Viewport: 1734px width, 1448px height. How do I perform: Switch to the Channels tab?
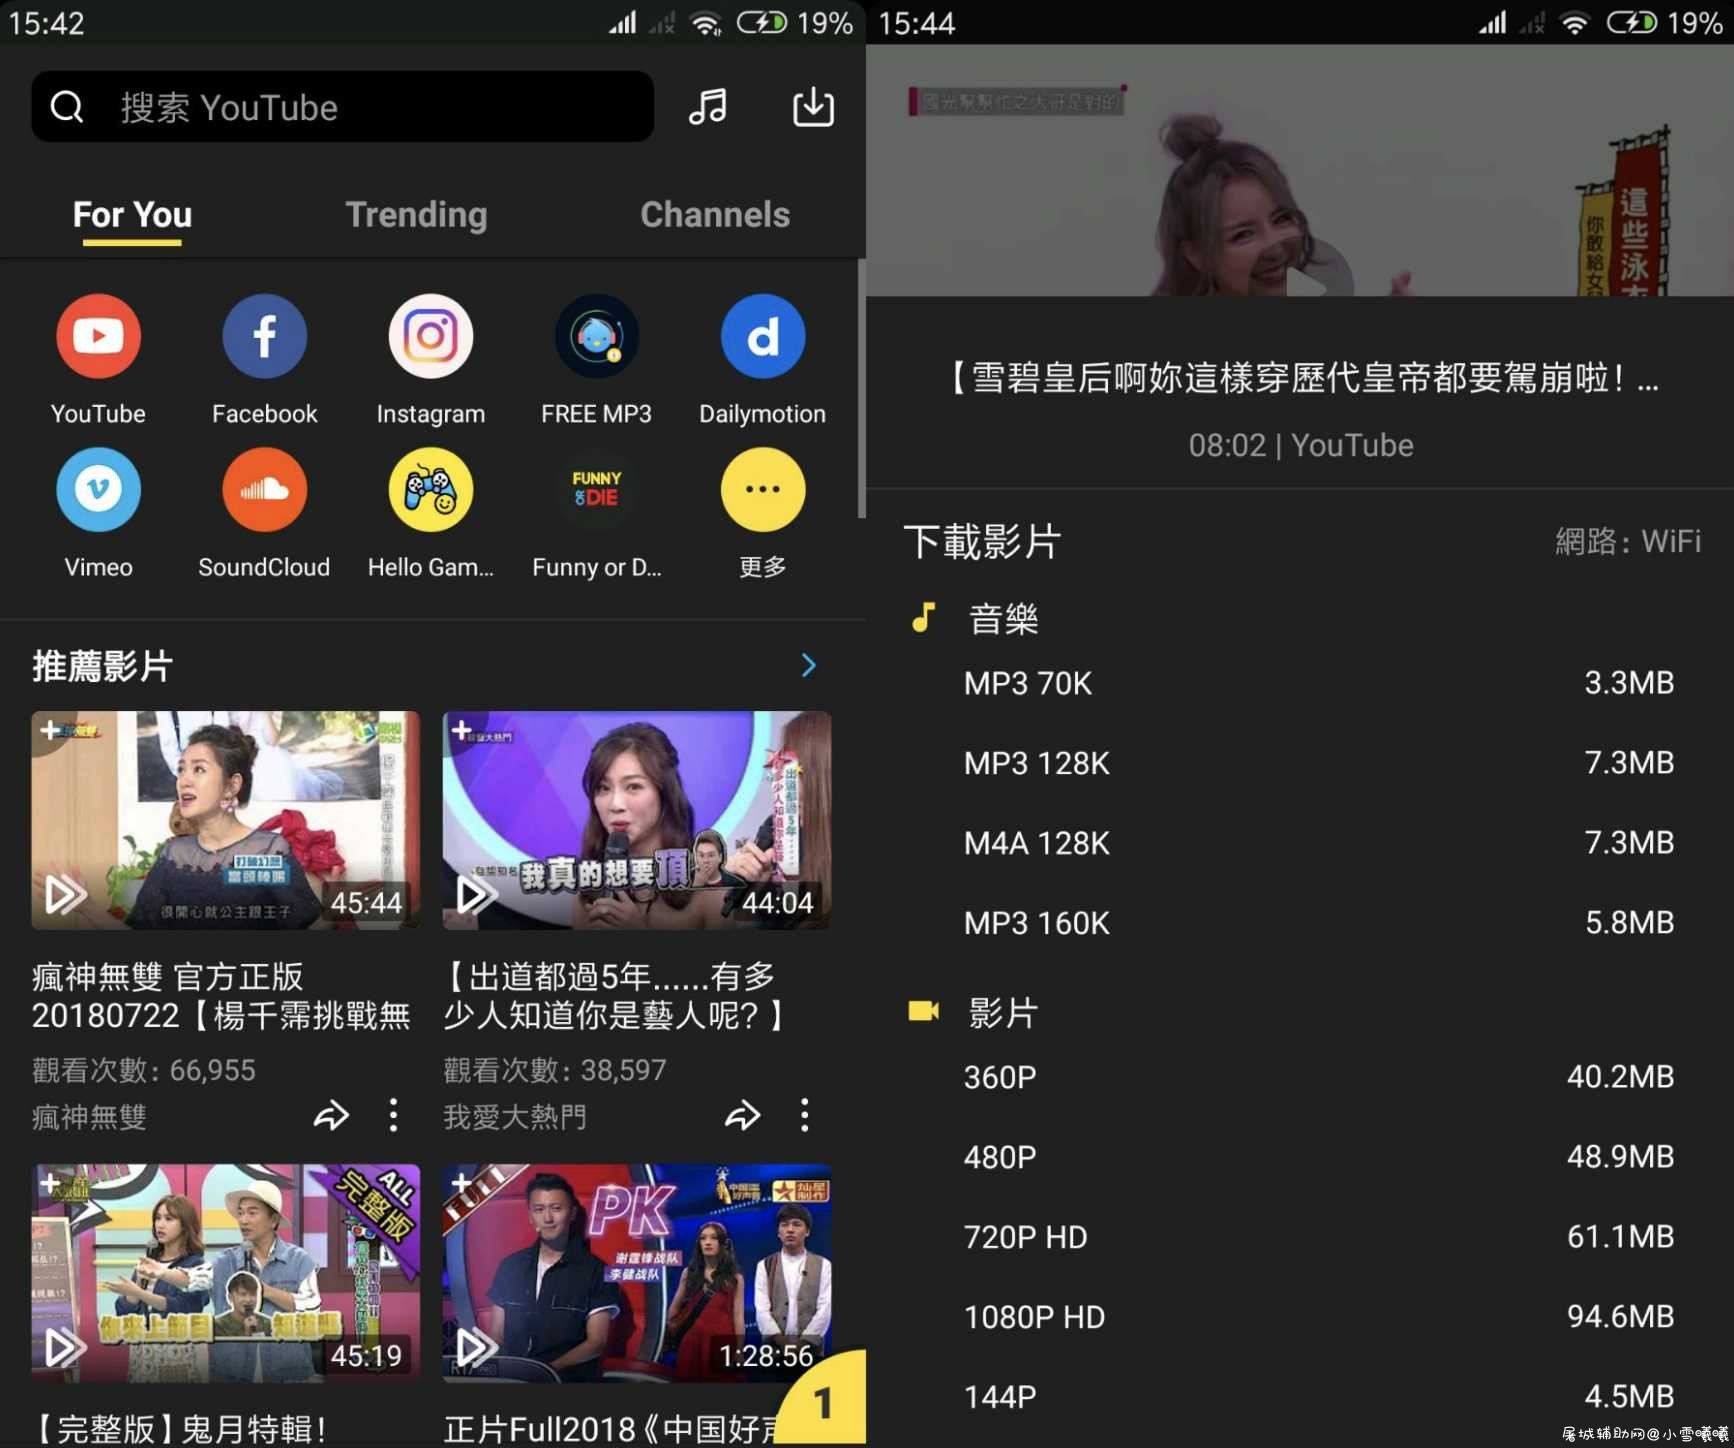pyautogui.click(x=715, y=214)
